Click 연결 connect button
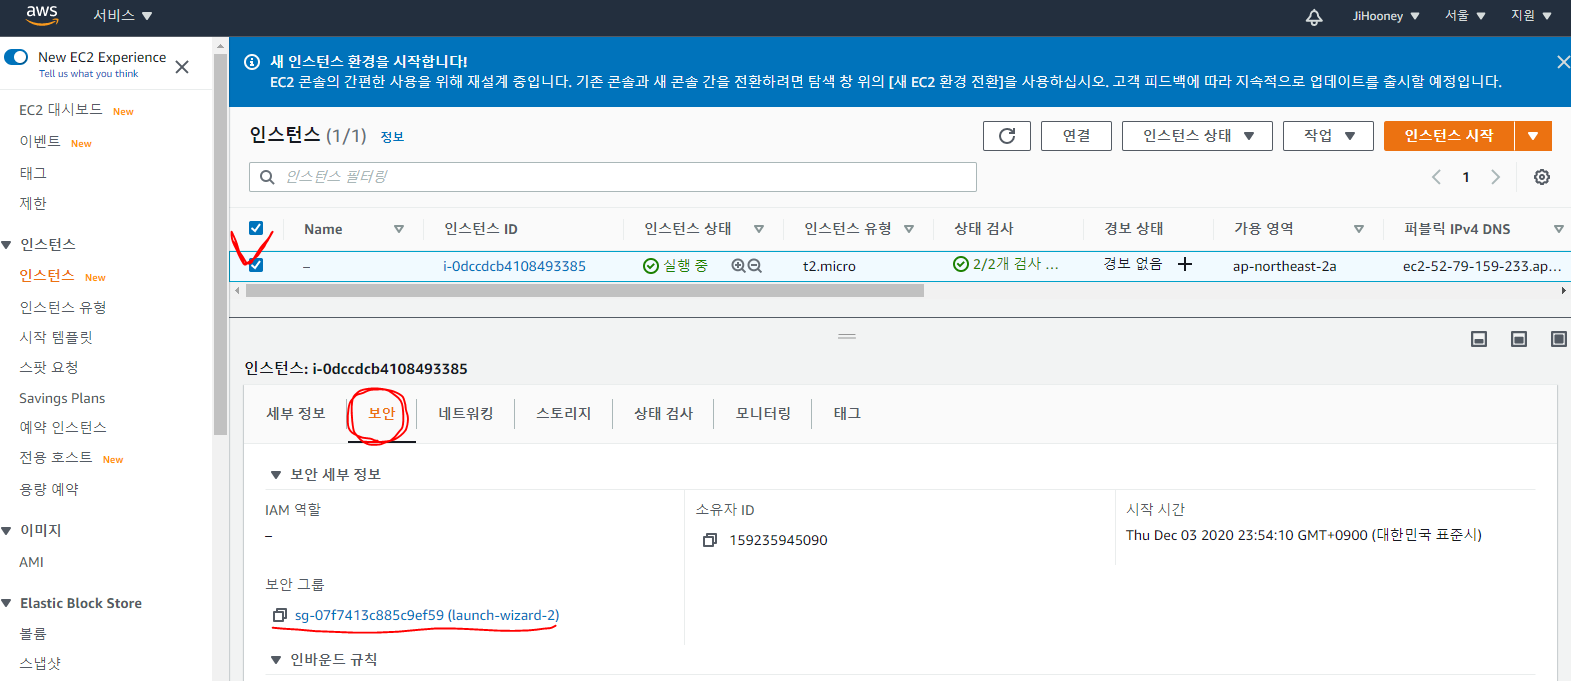This screenshot has height=681, width=1571. pyautogui.click(x=1076, y=136)
